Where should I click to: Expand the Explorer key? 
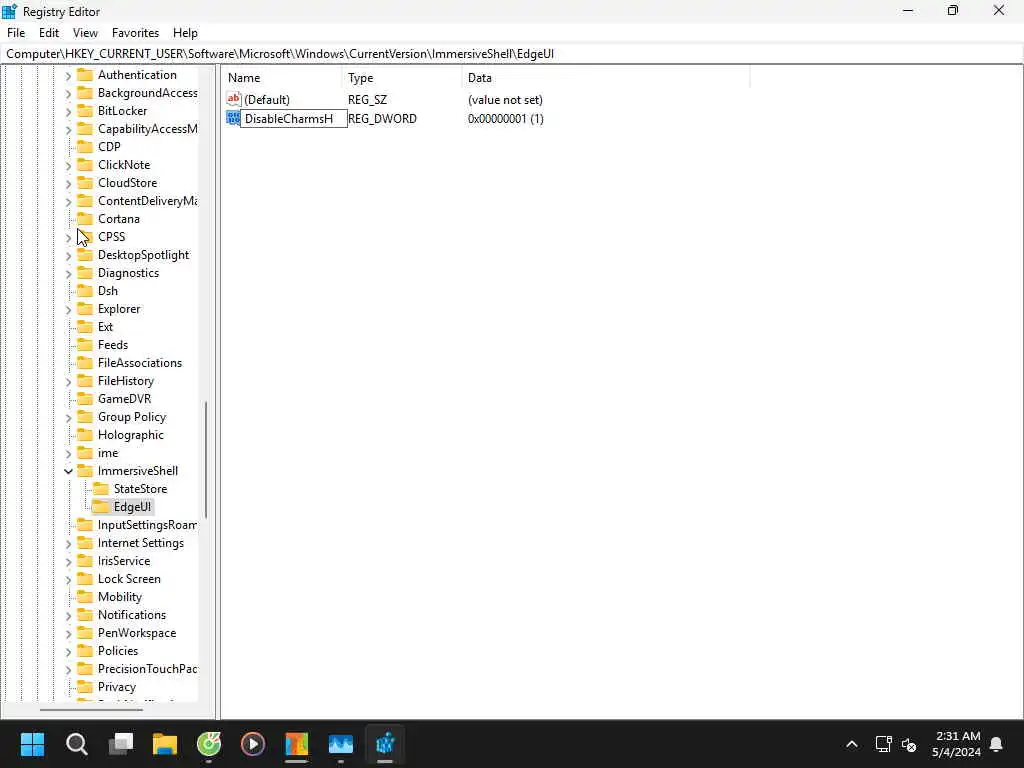tap(69, 310)
